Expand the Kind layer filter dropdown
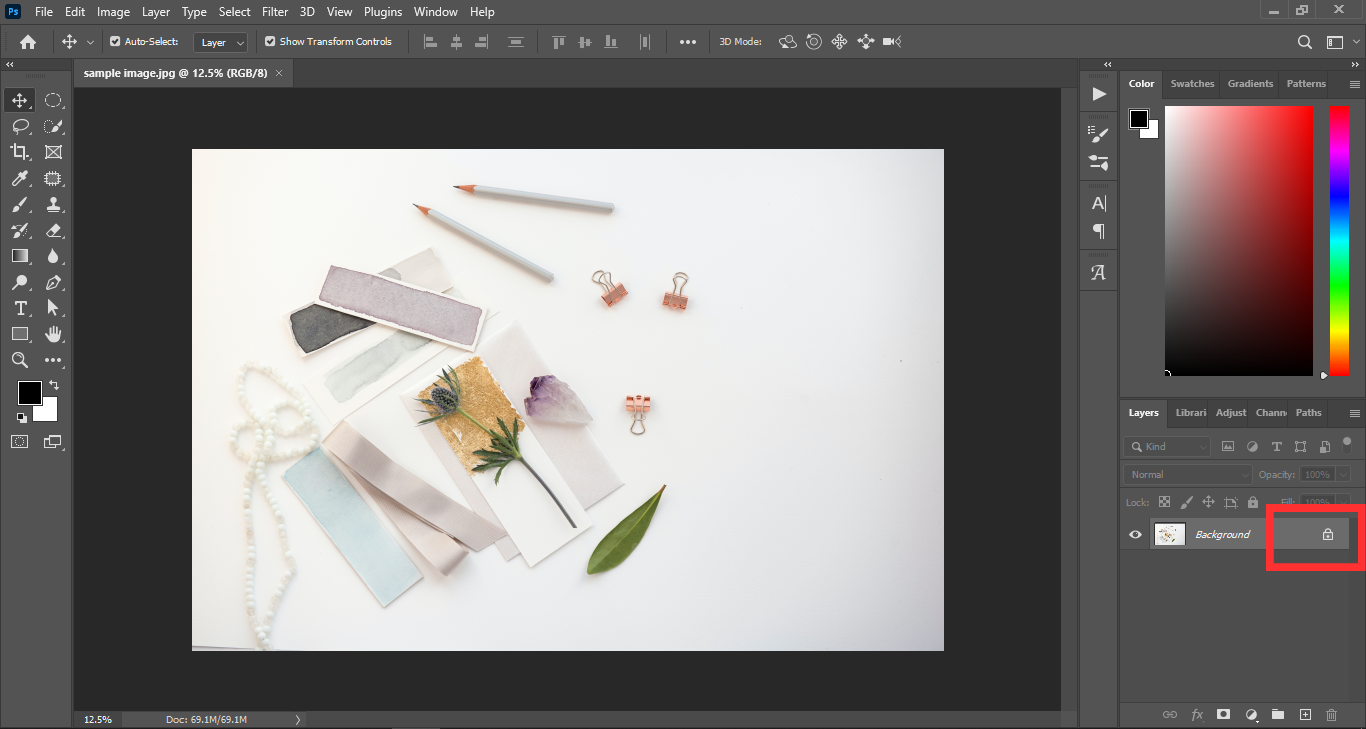Screen dimensions: 1366x729 click(1167, 447)
